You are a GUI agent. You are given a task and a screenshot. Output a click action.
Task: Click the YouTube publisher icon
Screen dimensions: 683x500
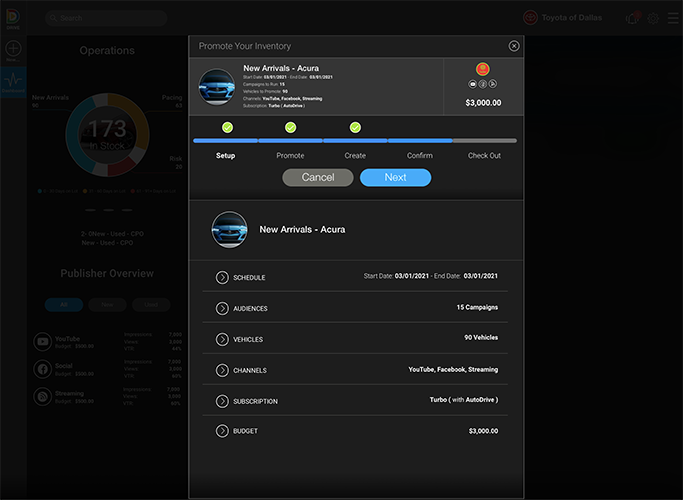point(42,342)
